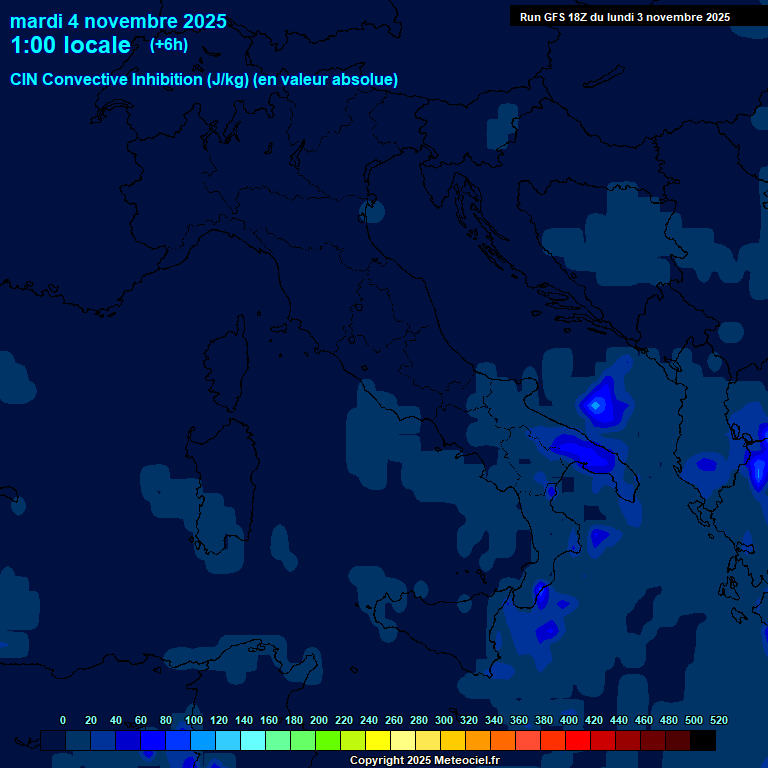Click the '(+6h)' forecast offset text

point(169,45)
